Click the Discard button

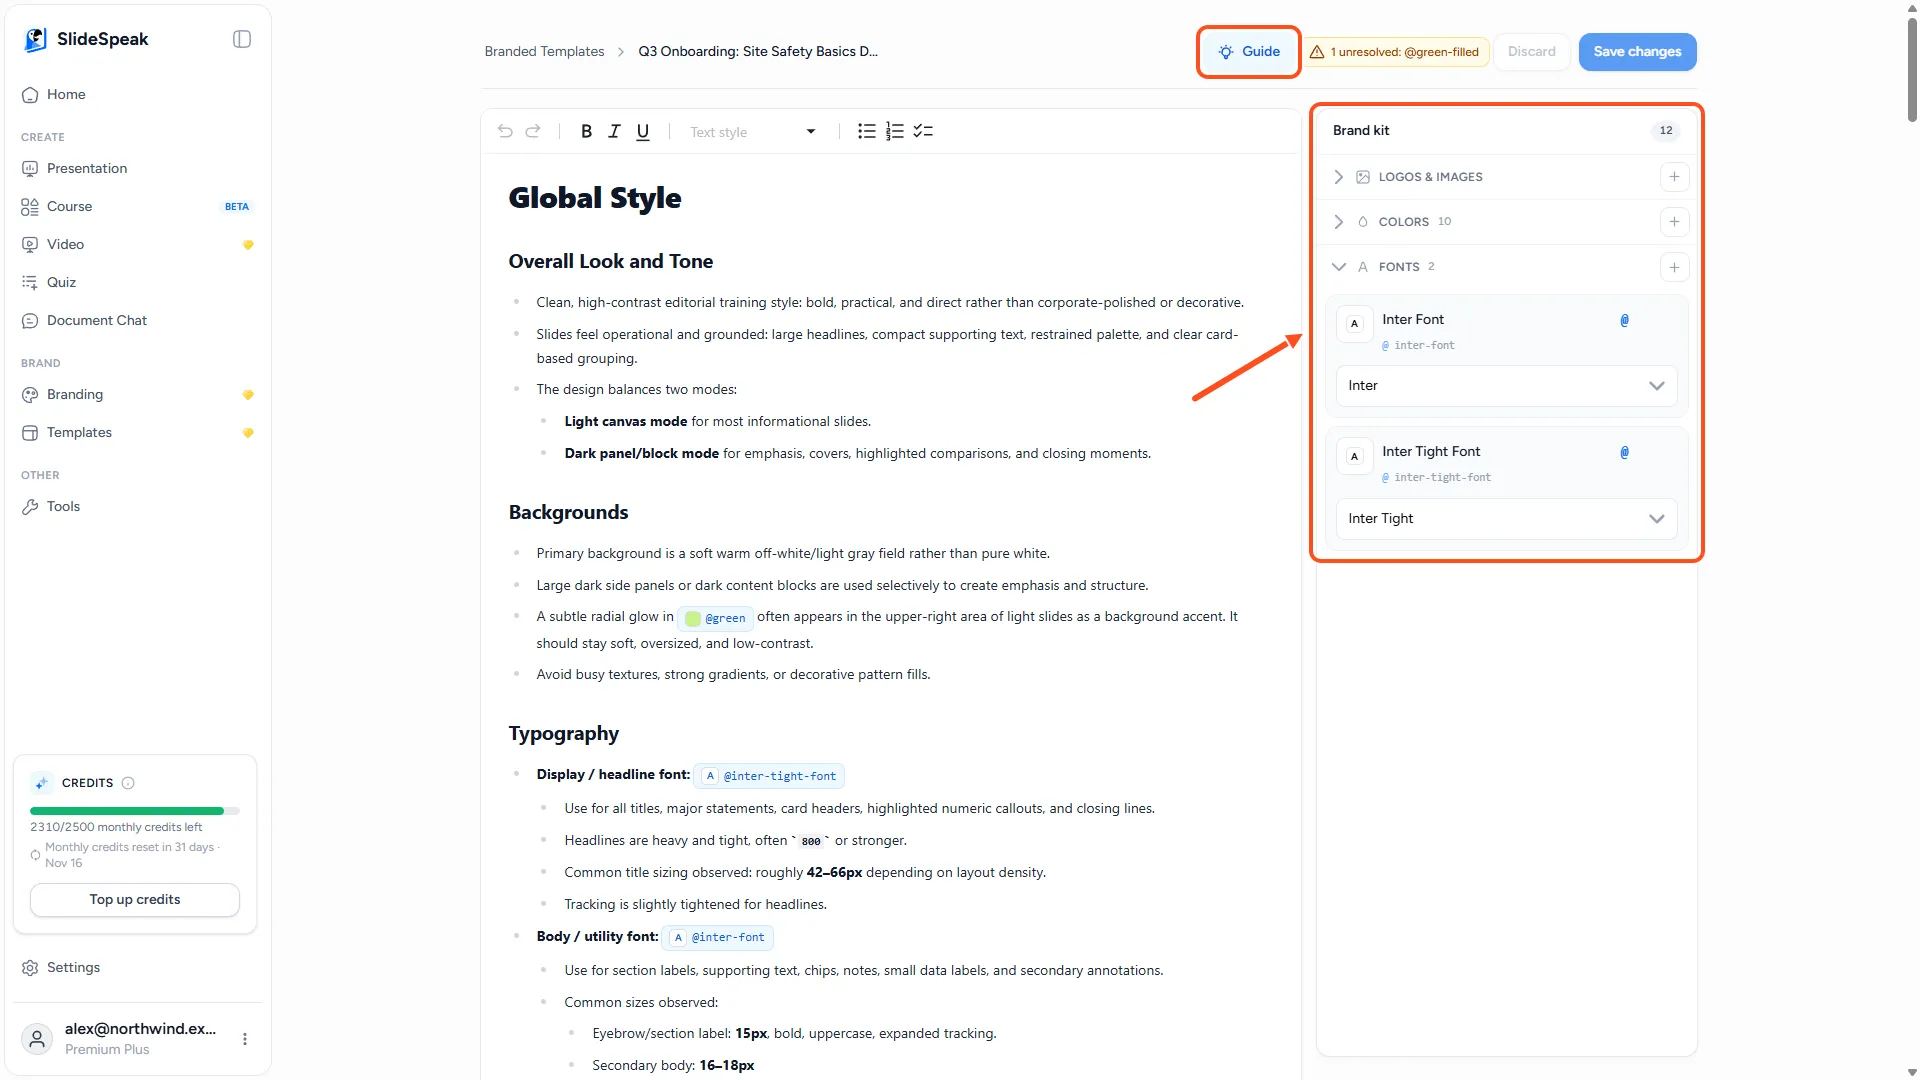(x=1531, y=52)
